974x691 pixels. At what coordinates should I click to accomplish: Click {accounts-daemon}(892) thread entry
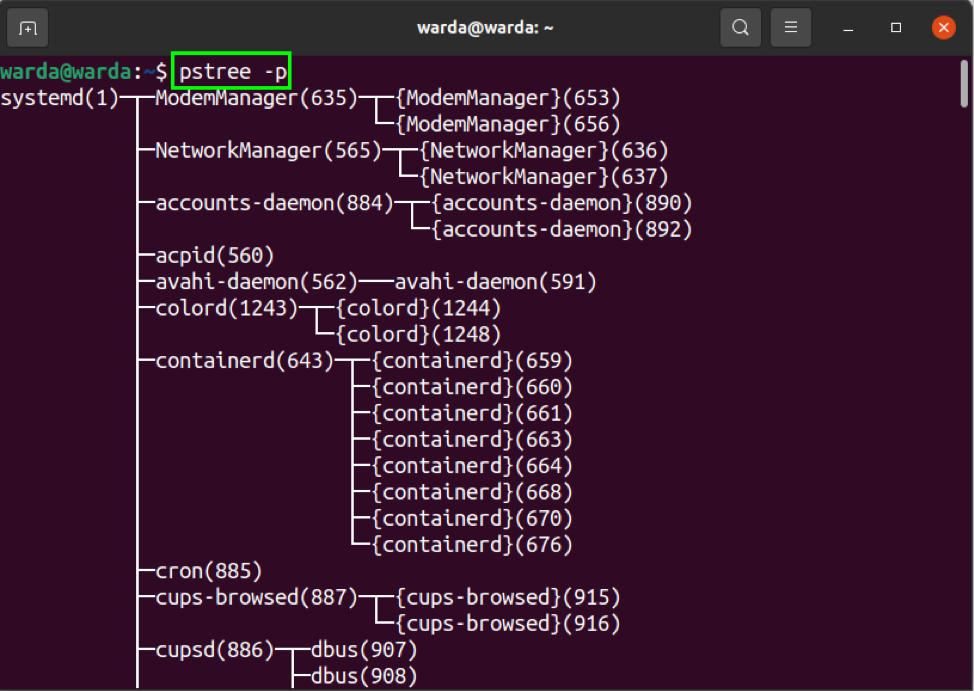(x=562, y=229)
